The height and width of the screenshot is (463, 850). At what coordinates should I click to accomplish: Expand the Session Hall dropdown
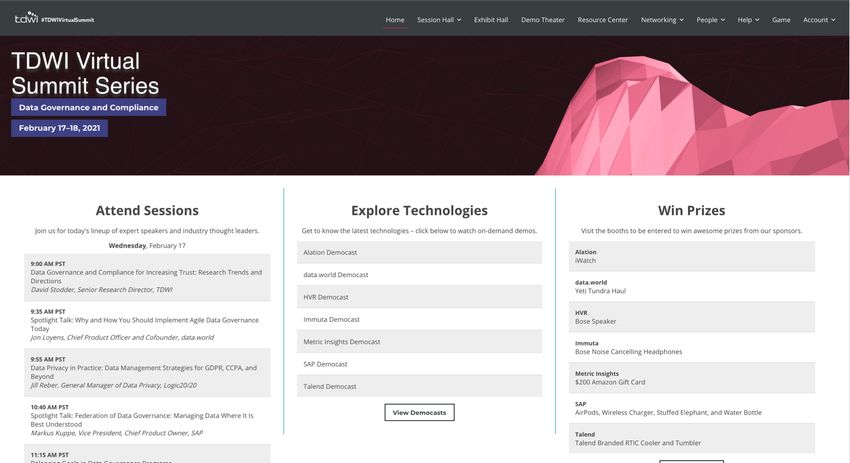click(x=439, y=20)
